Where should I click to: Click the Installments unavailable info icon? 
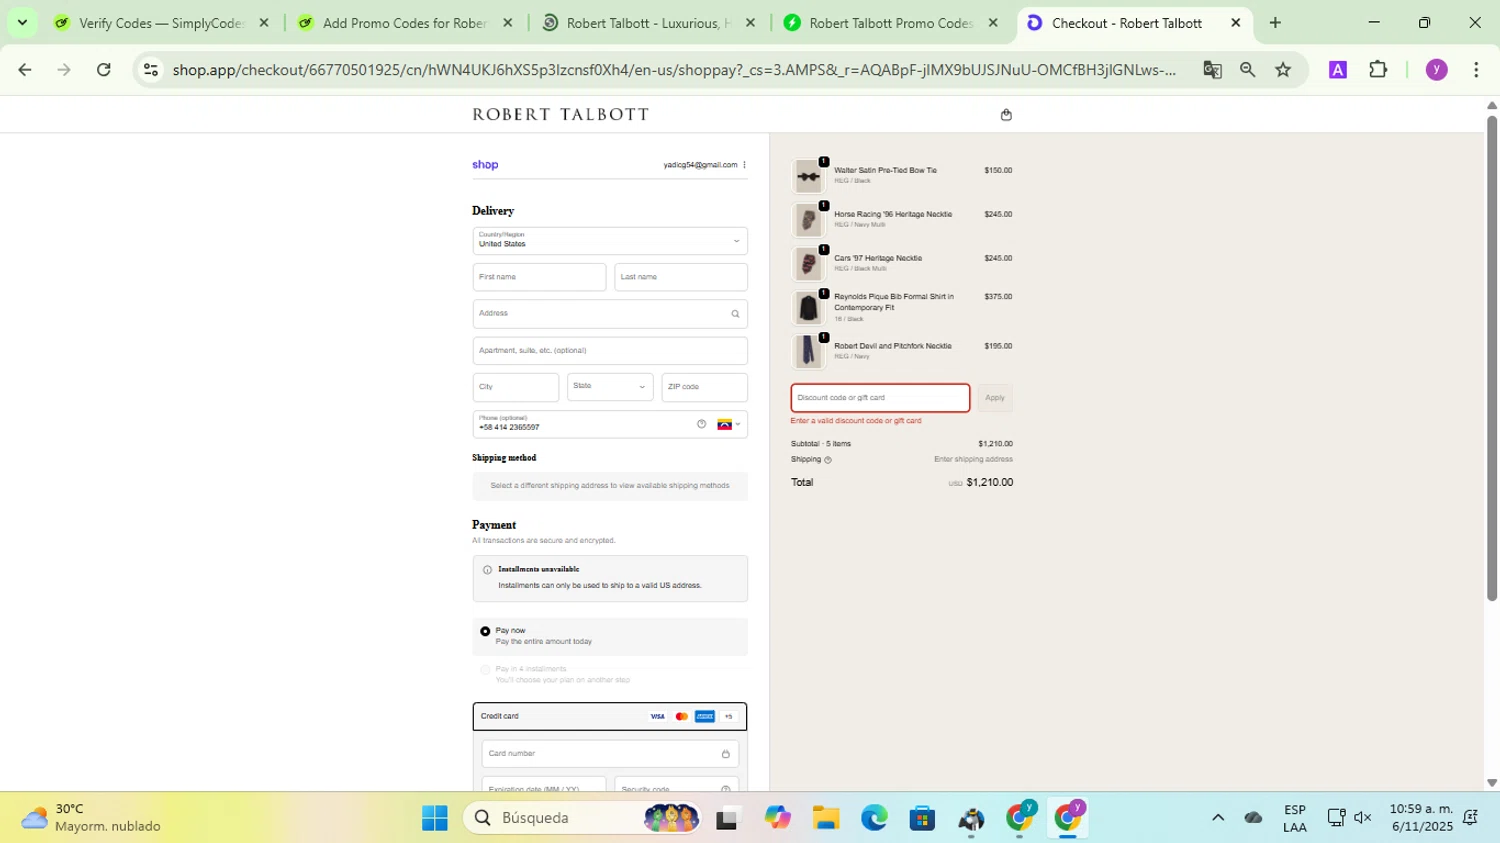[x=487, y=570]
